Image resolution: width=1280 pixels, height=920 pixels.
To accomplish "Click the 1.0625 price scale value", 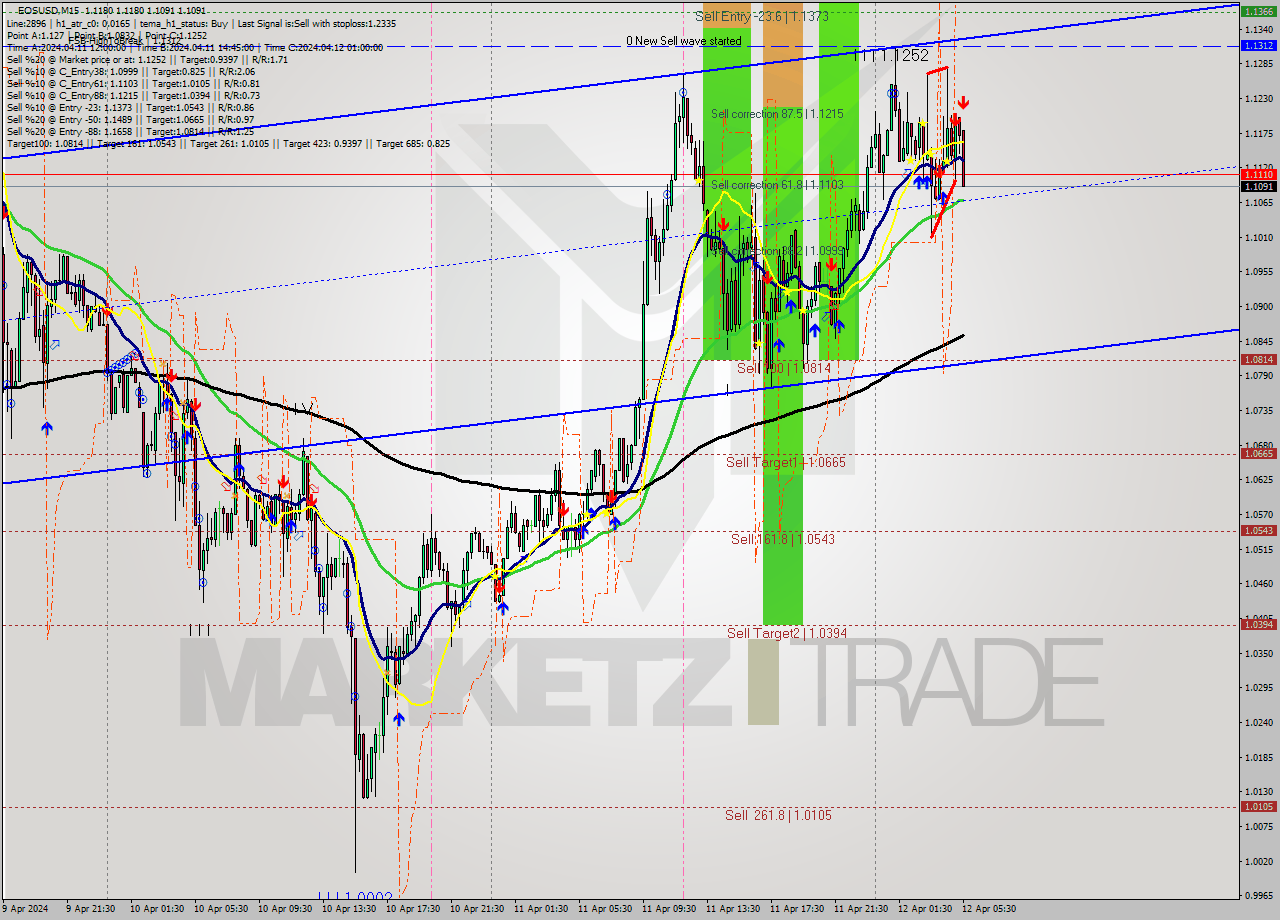I will (1257, 480).
